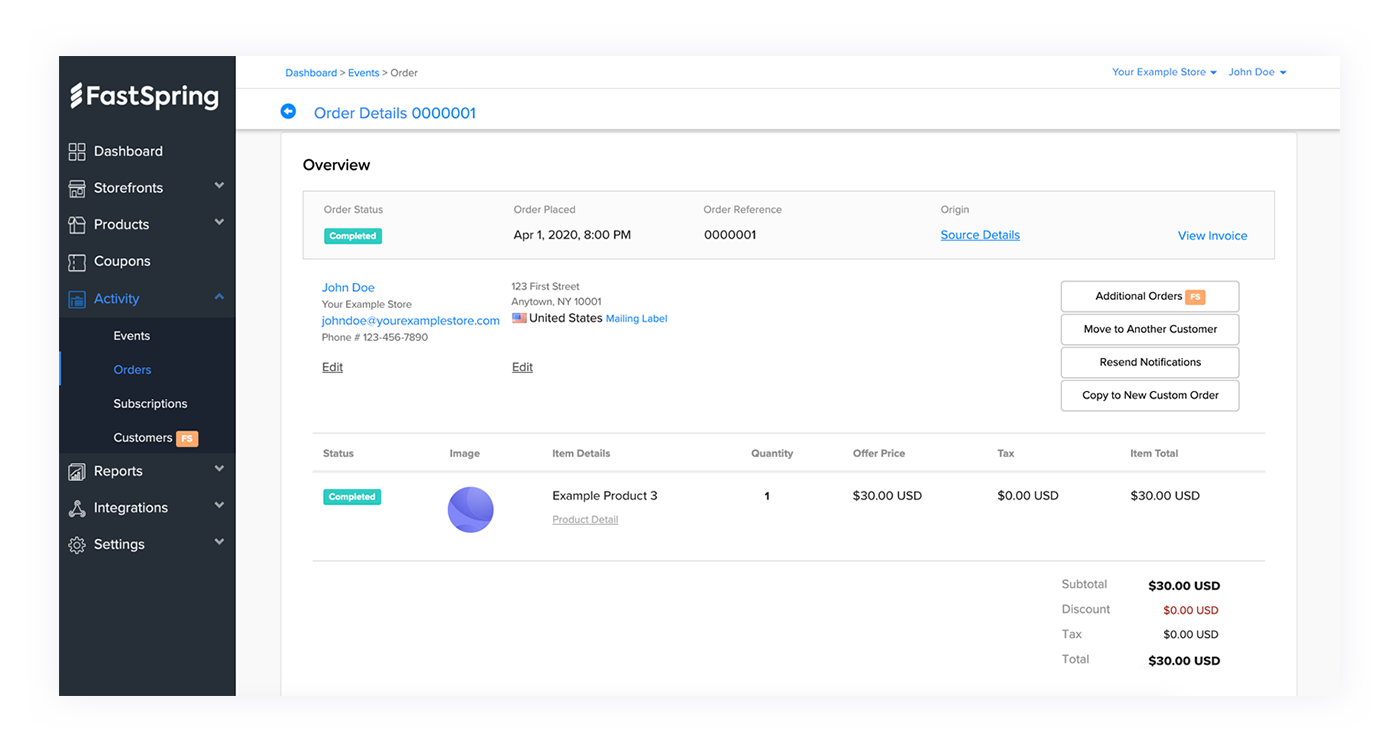Click the Storefronts shop icon

pyautogui.click(x=77, y=188)
